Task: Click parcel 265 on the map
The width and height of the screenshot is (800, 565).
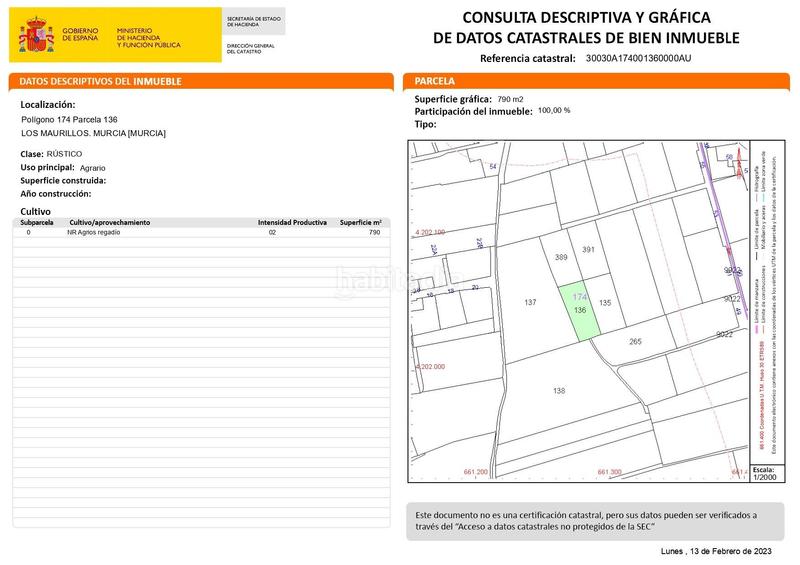Action: point(635,342)
